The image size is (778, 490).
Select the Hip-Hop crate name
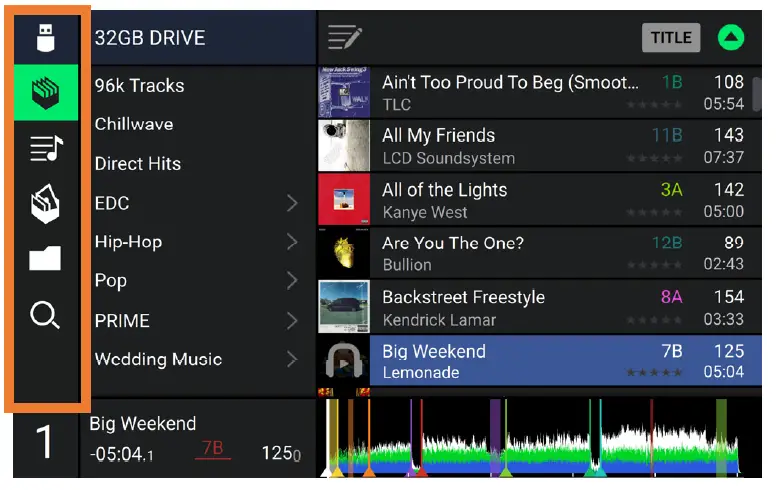(x=129, y=242)
